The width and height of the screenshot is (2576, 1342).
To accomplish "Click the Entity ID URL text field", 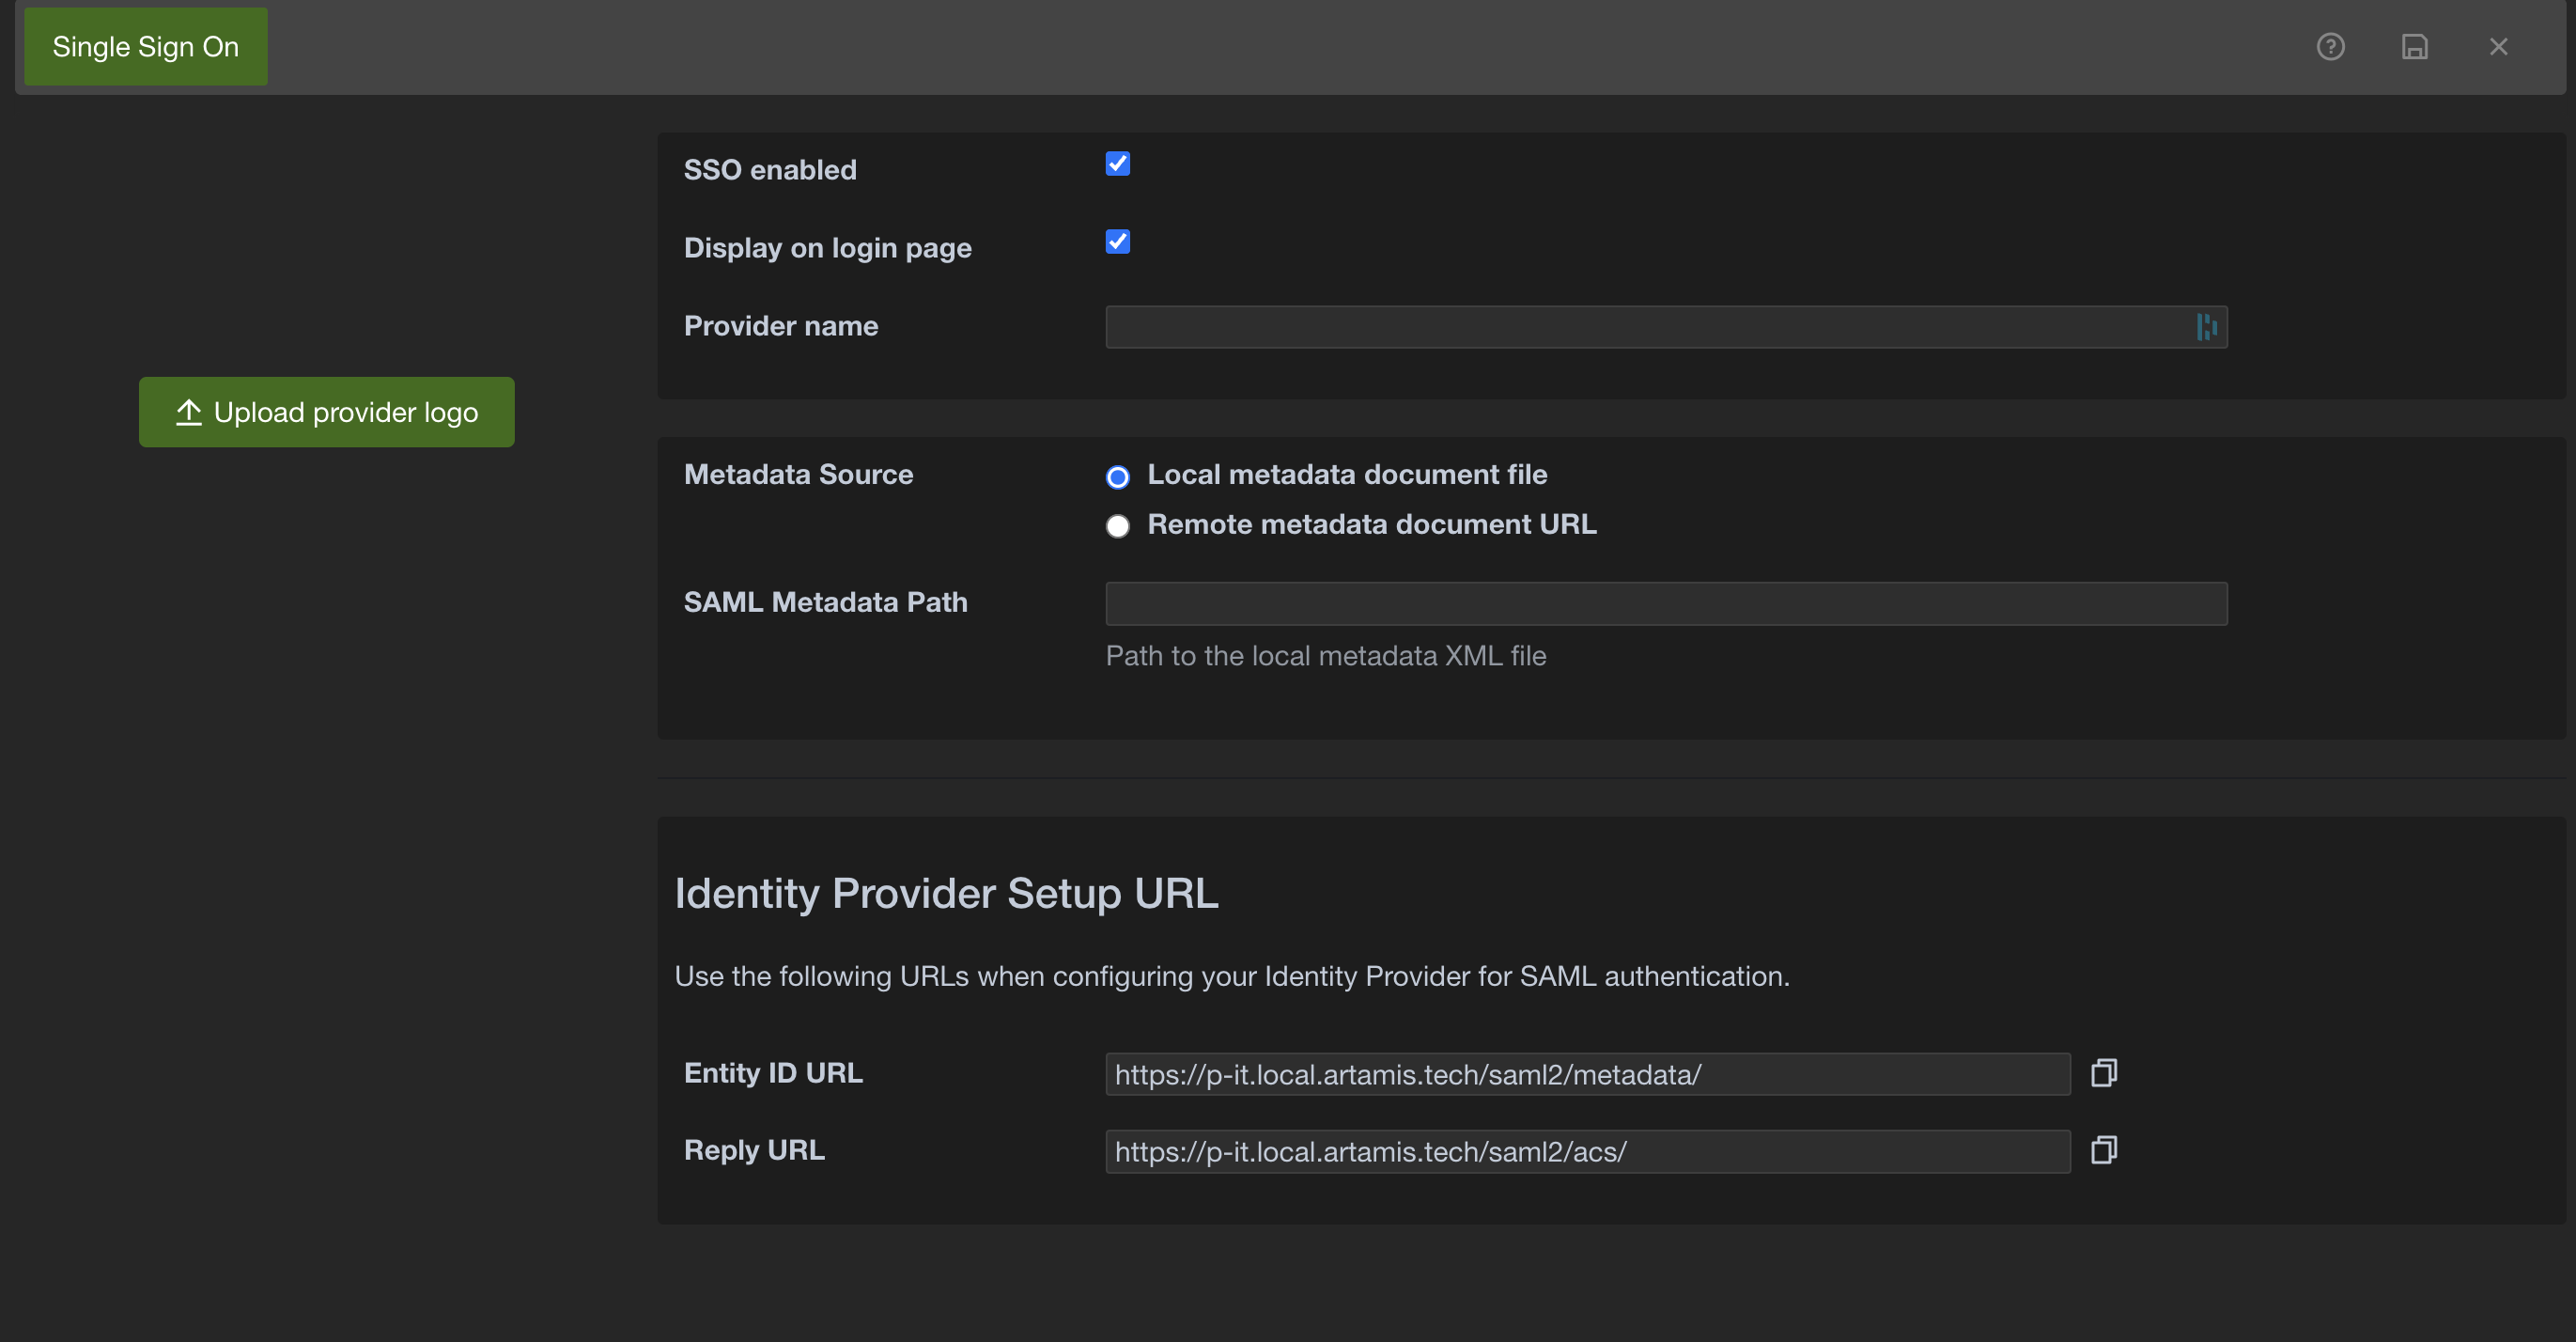I will pos(1588,1074).
